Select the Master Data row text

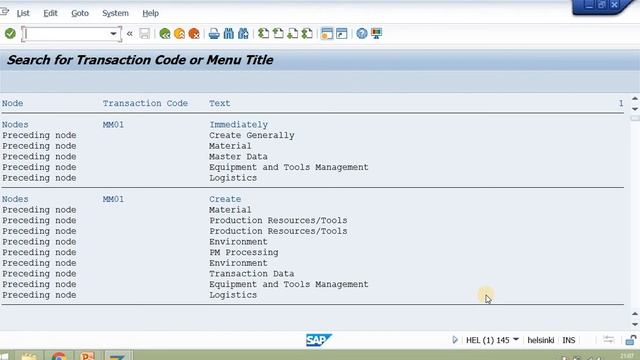(x=238, y=157)
